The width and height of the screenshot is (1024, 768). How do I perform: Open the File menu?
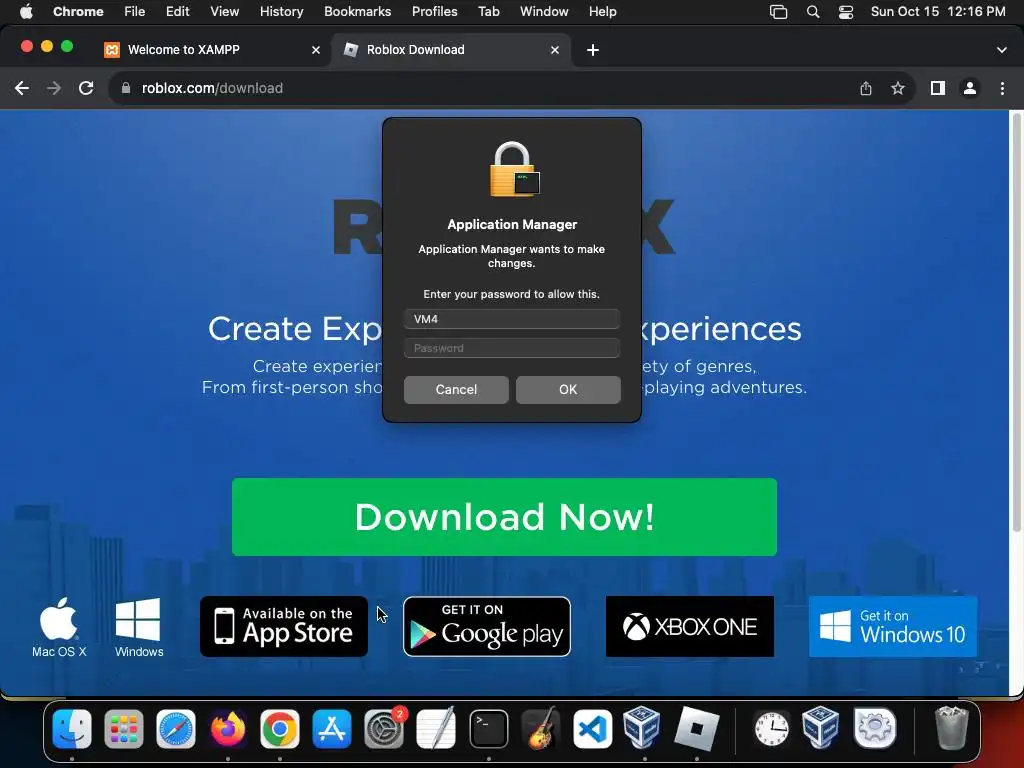coord(135,11)
